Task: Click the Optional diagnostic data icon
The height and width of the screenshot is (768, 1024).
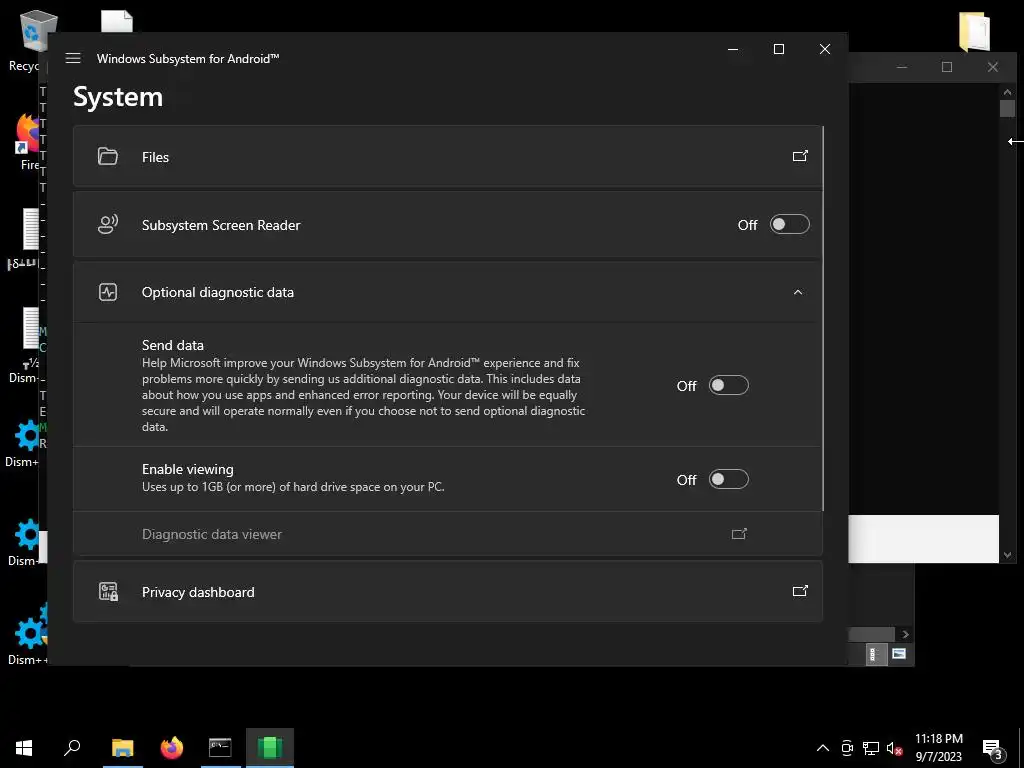Action: pyautogui.click(x=108, y=292)
